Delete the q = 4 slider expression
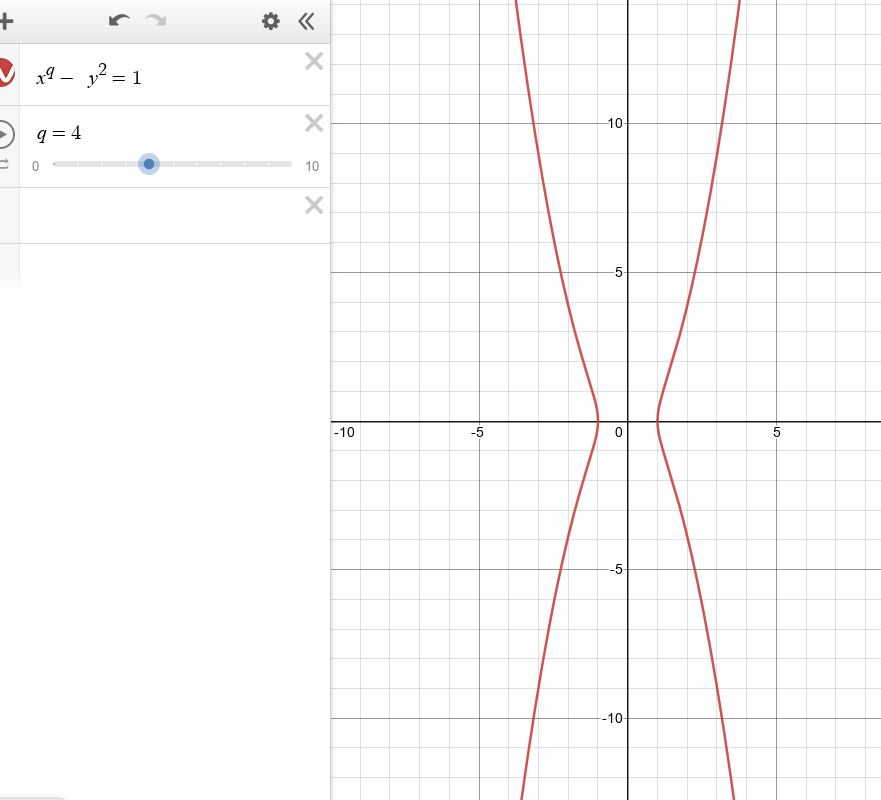Screen dimensions: 881x800 click(x=314, y=123)
